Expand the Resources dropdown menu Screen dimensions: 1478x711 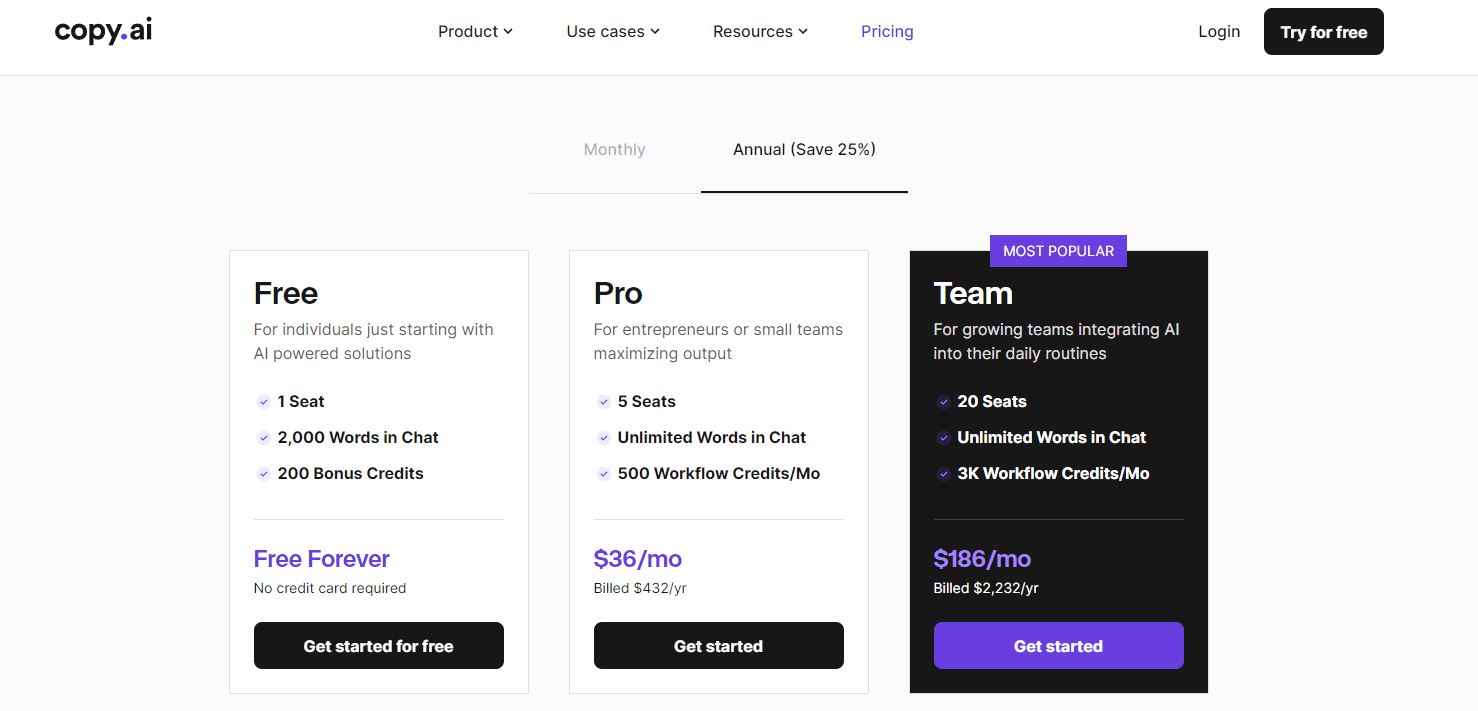pyautogui.click(x=760, y=31)
